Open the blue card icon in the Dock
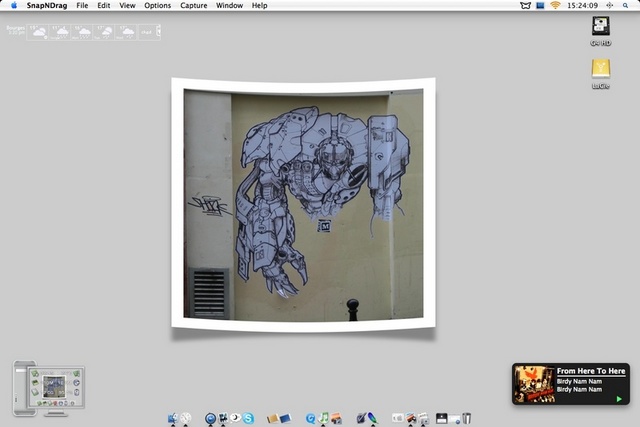The width and height of the screenshot is (640, 427). 285,418
